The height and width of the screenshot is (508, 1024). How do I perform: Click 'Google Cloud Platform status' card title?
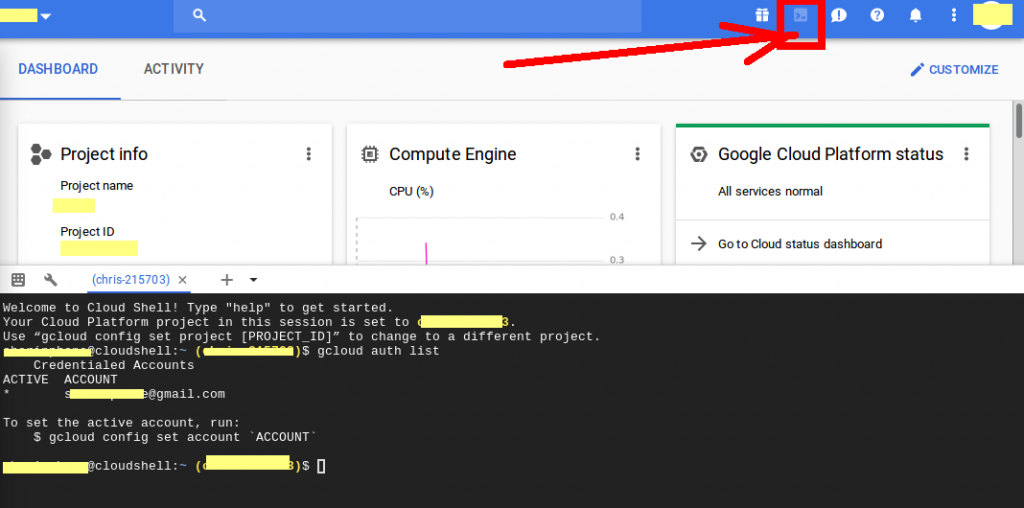pos(831,154)
